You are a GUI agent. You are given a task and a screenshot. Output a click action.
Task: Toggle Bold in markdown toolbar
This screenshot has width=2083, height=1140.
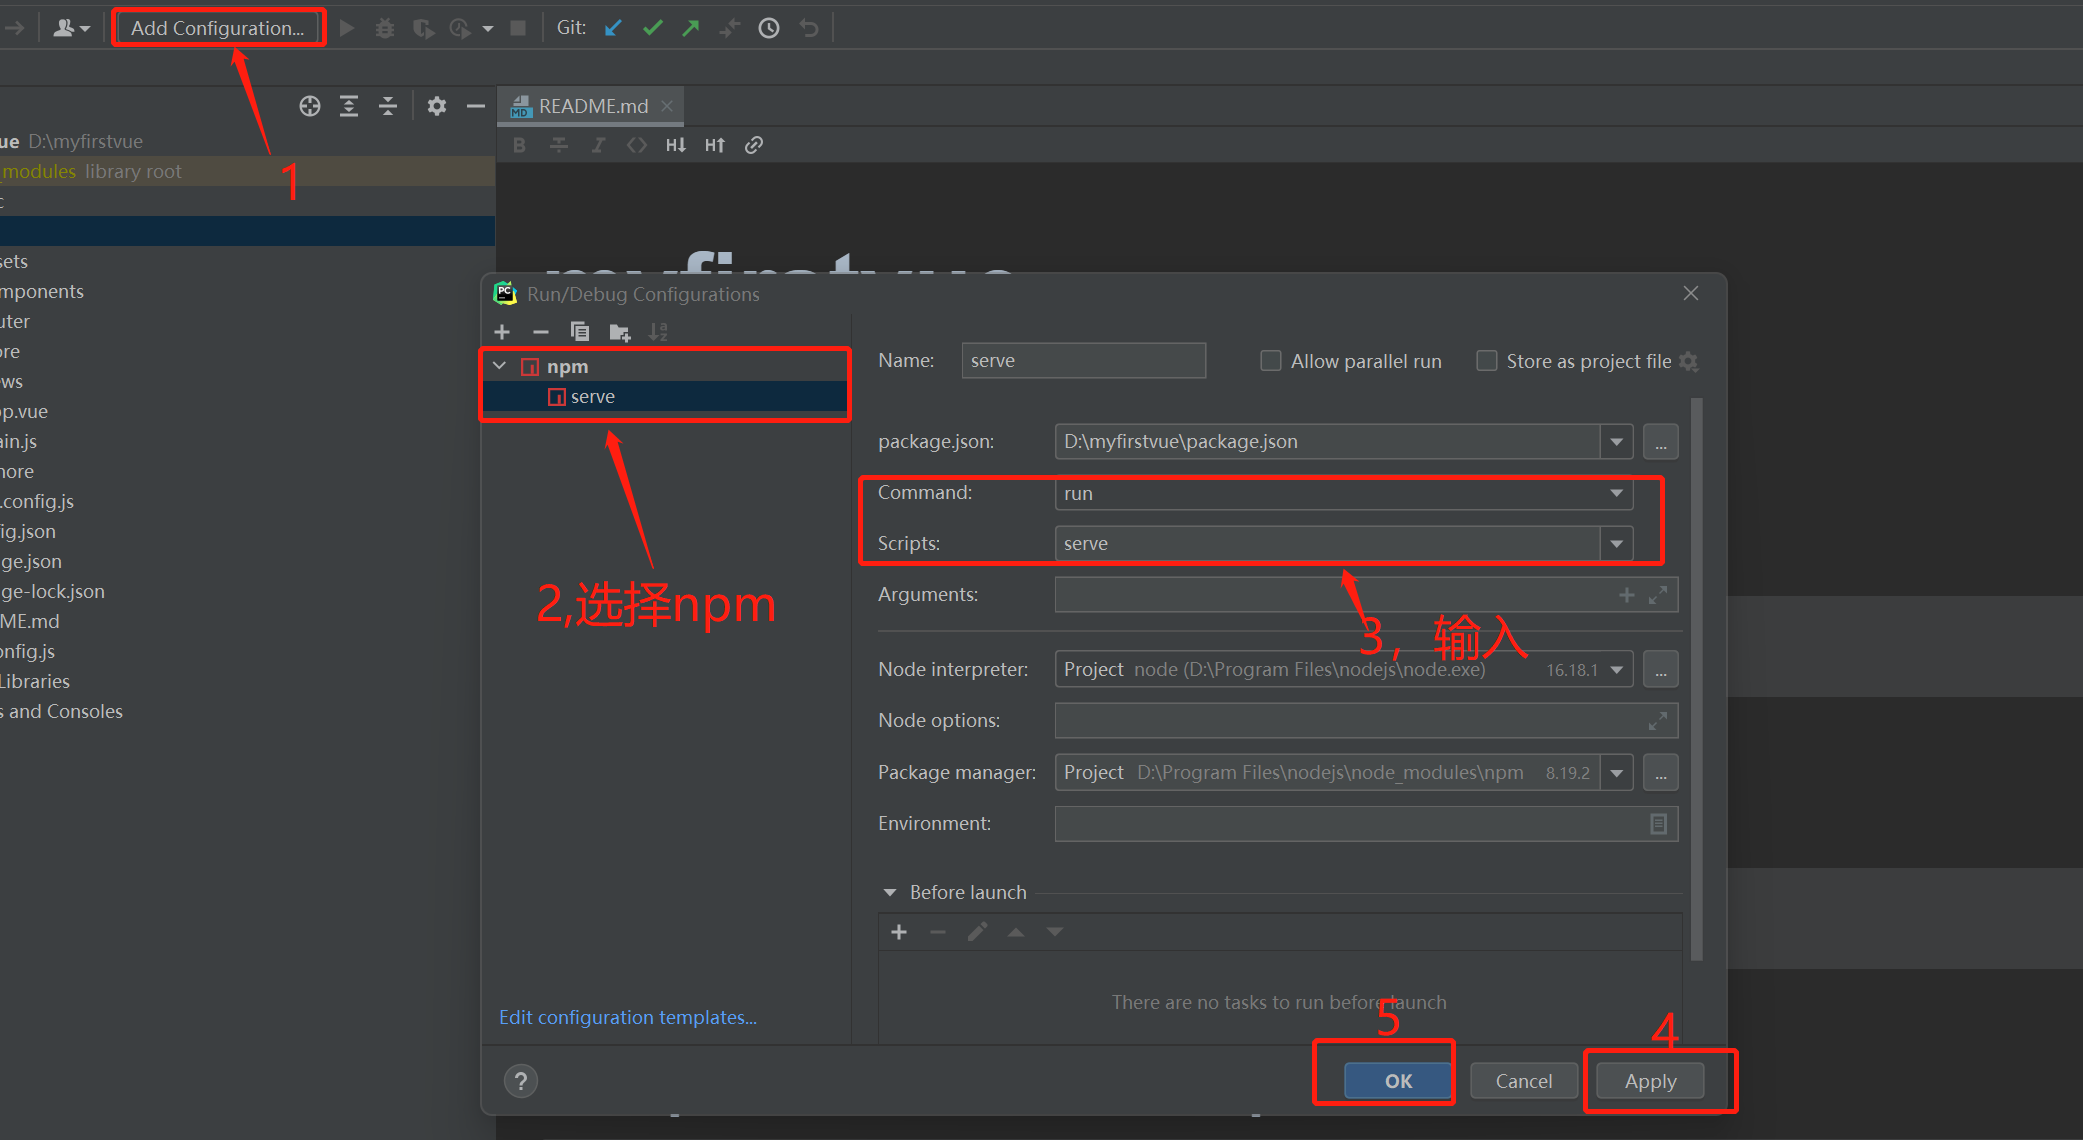(x=519, y=145)
